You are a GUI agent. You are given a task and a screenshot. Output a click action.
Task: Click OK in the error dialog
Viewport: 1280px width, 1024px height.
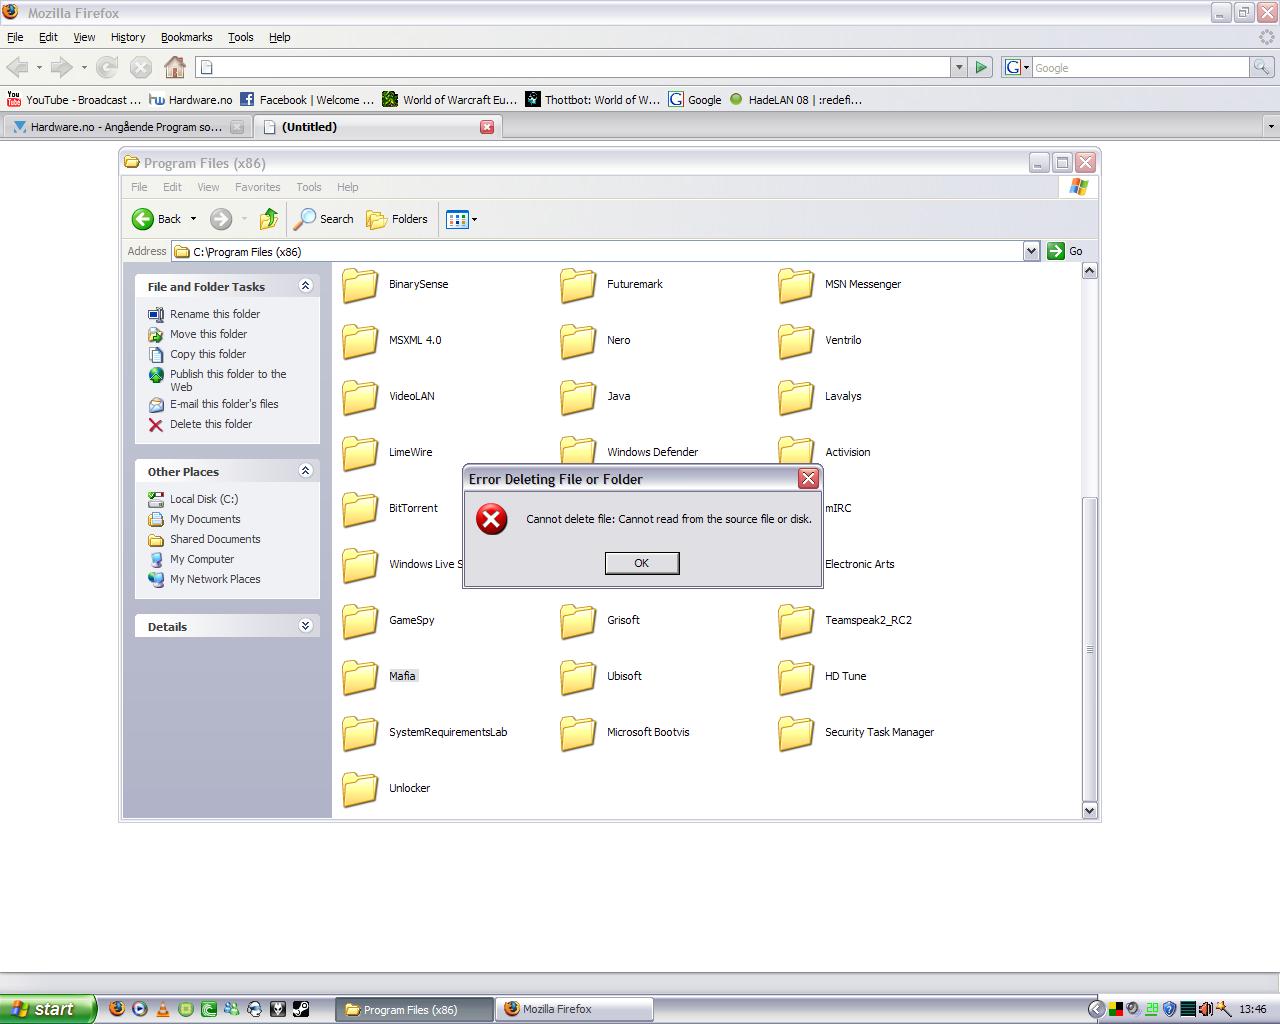coord(642,563)
